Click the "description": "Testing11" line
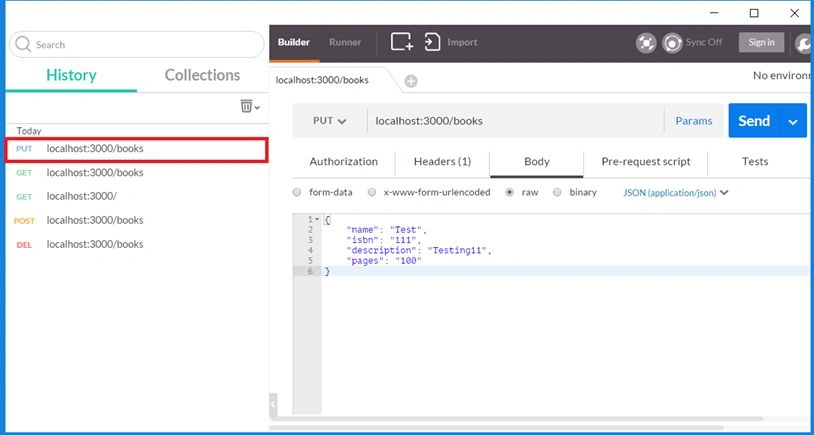The image size is (814, 435). (418, 251)
